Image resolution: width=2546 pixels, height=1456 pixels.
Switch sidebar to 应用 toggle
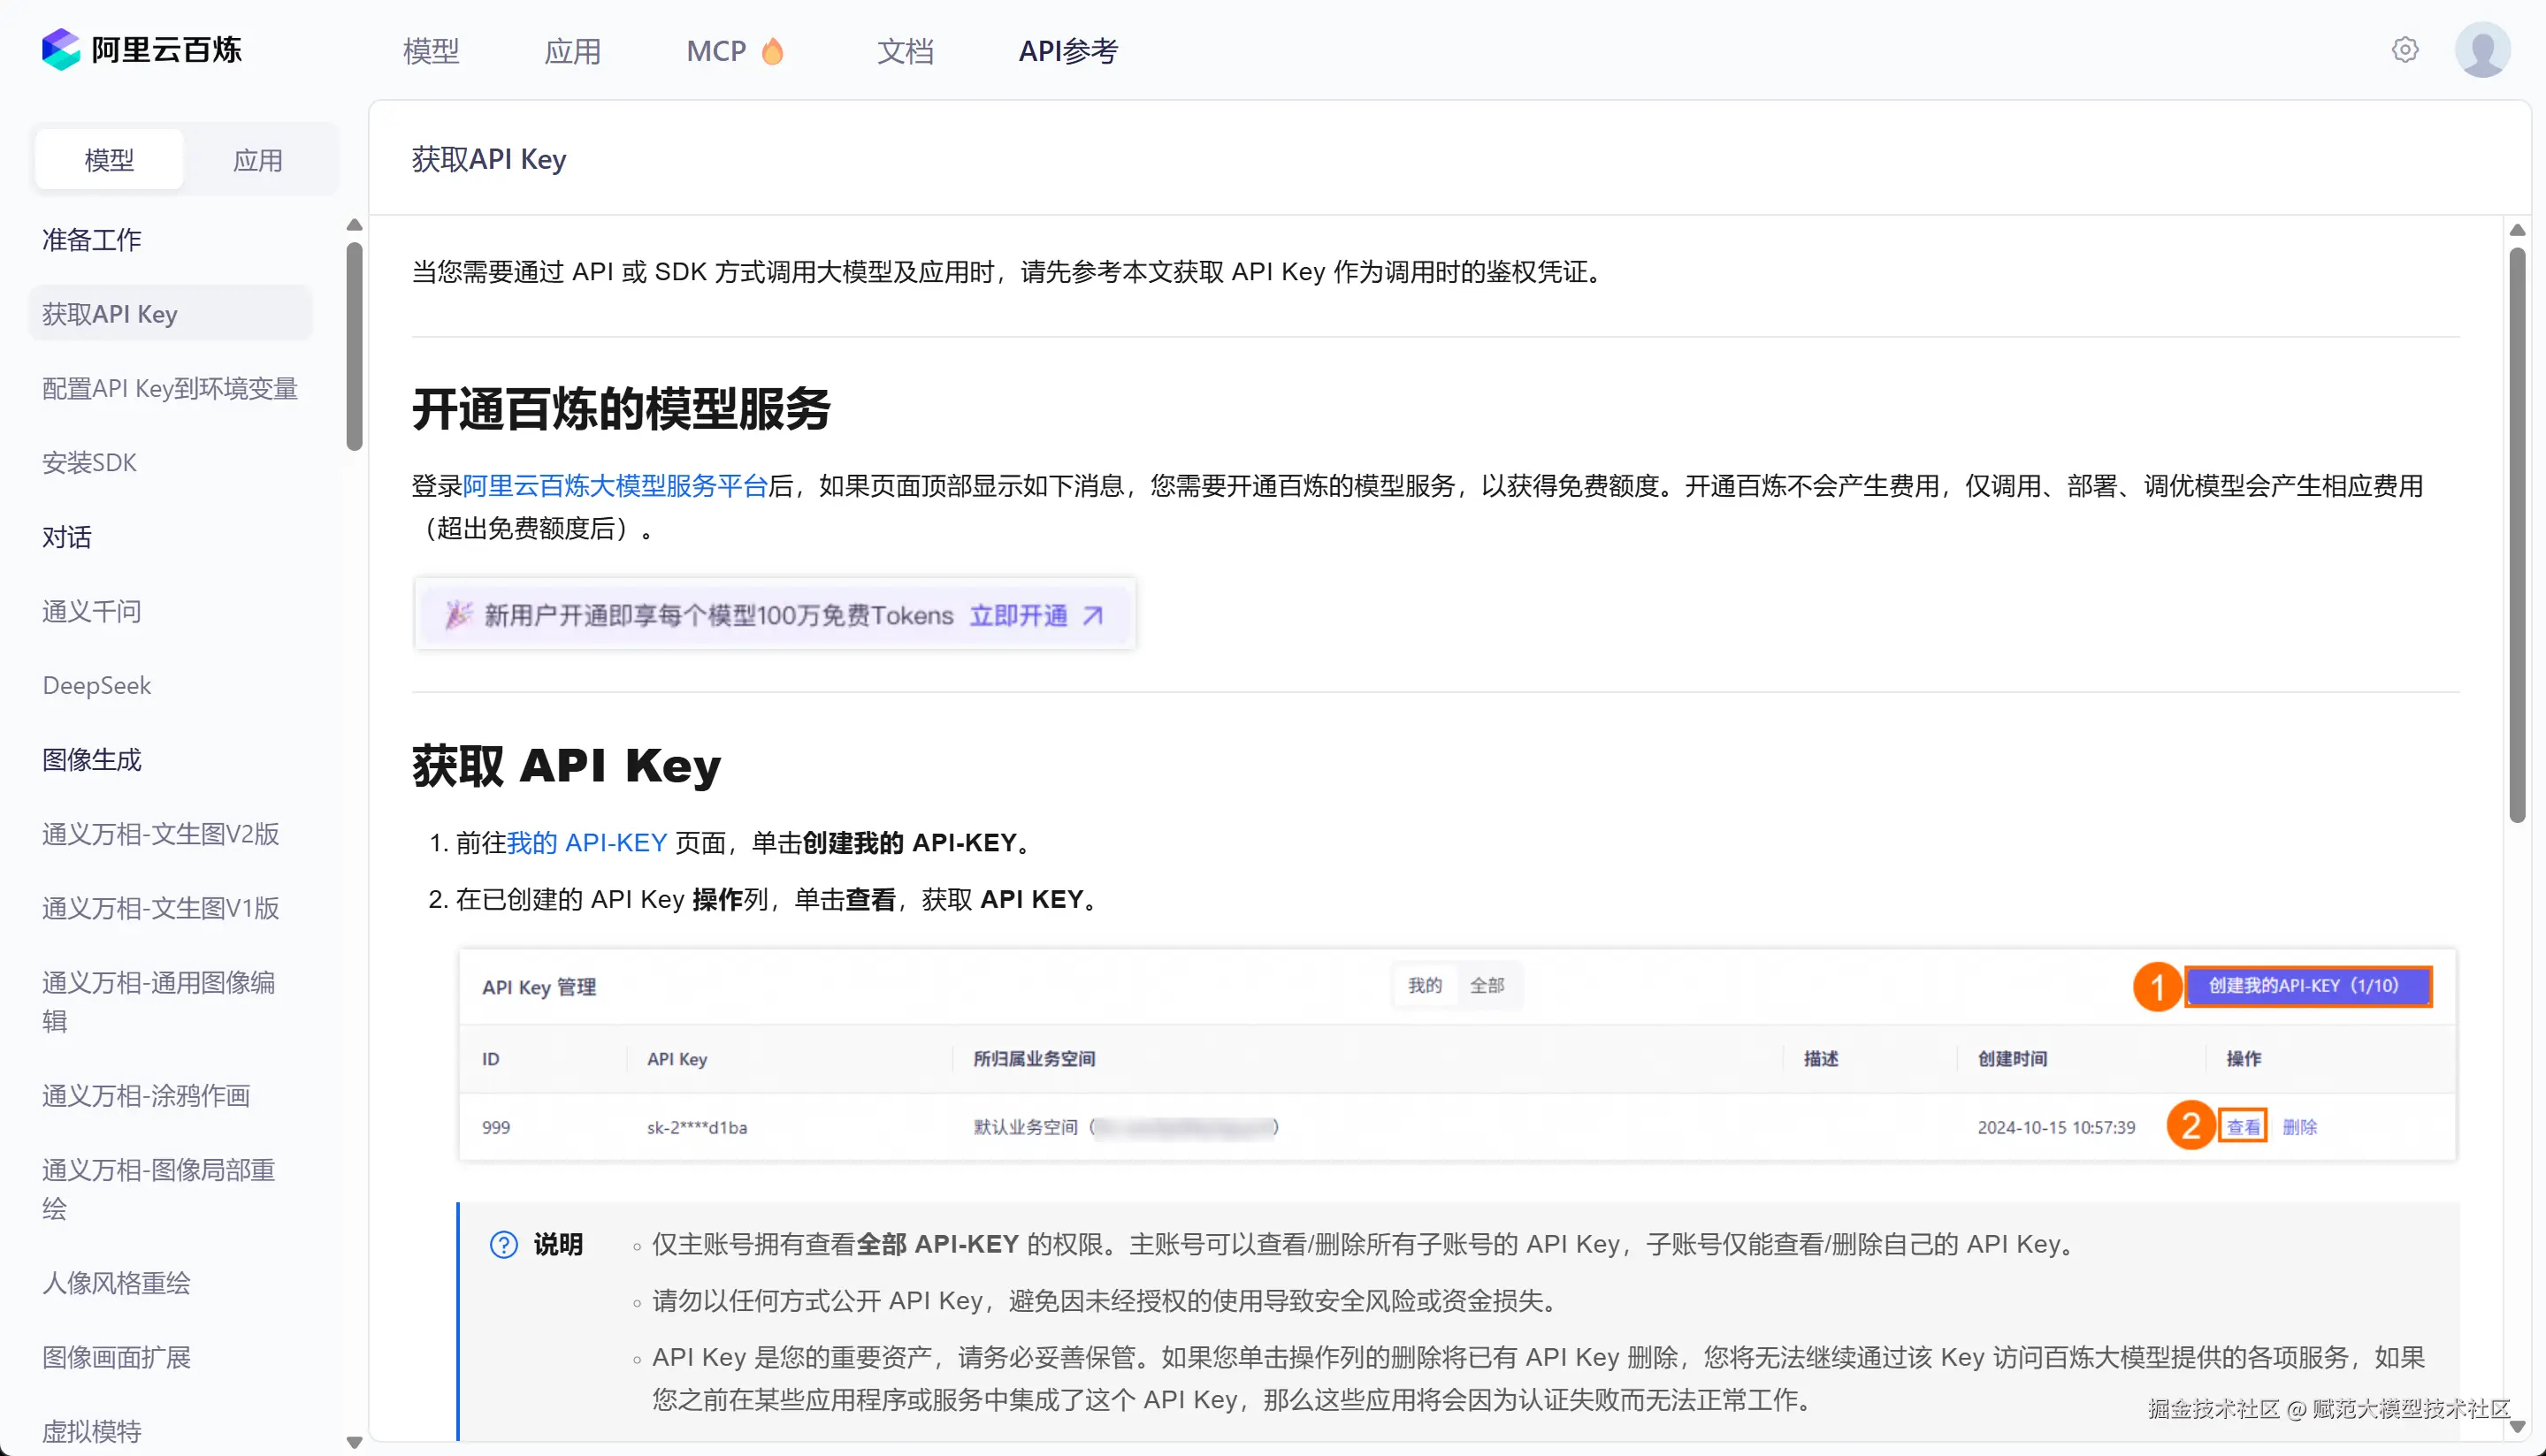click(x=257, y=160)
